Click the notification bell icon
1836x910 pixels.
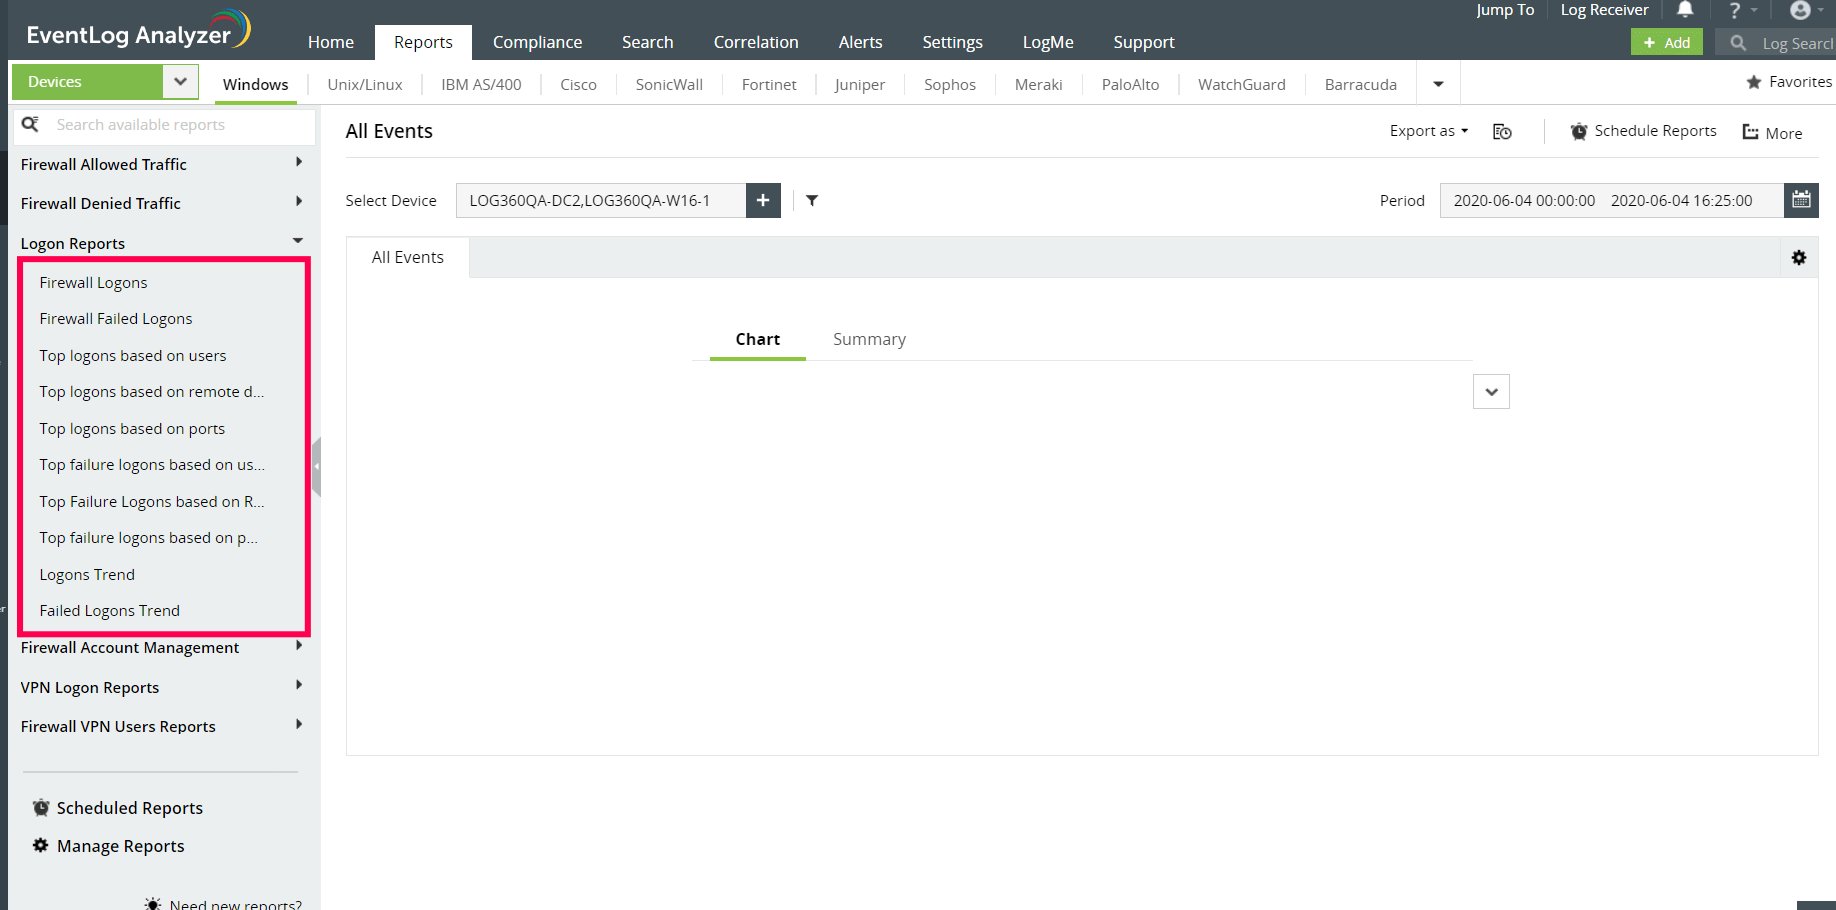coord(1685,10)
